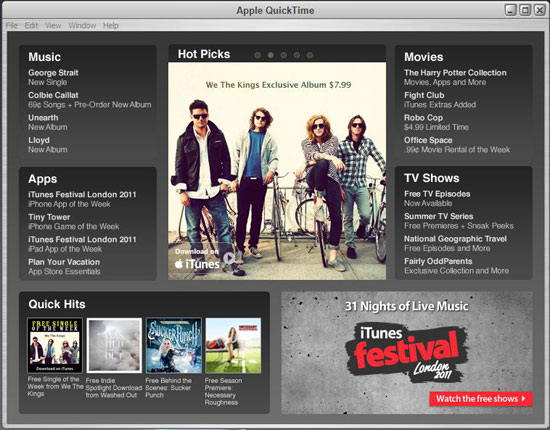Open Colbie Caillat music link
This screenshot has height=430, width=550.
[90, 100]
